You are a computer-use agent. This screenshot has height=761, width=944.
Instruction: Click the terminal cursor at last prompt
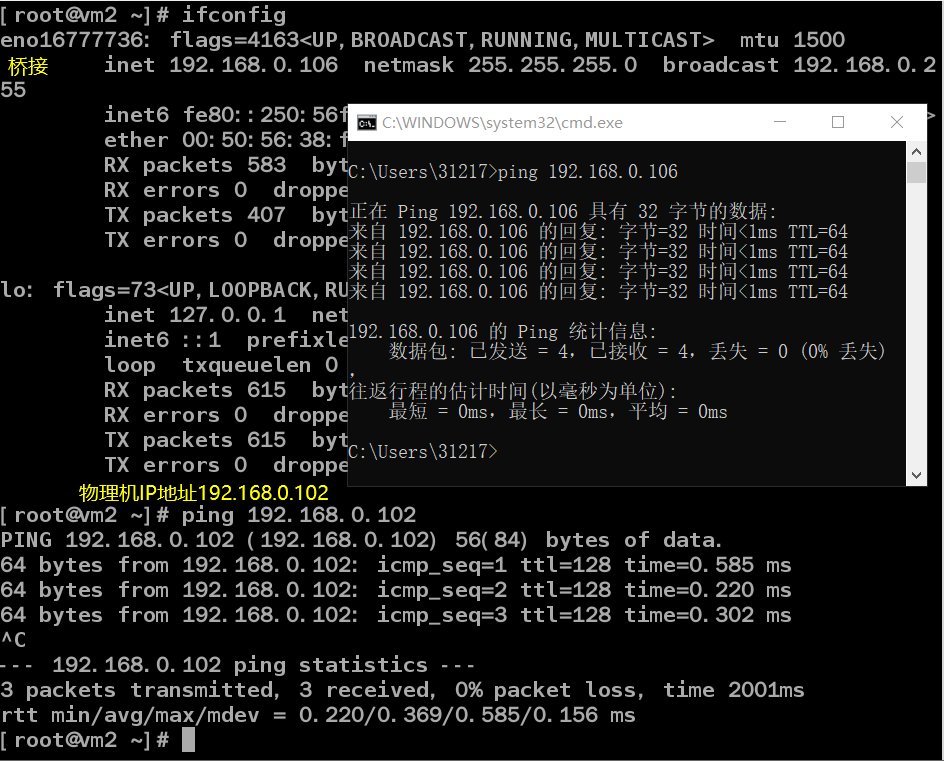coord(188,740)
